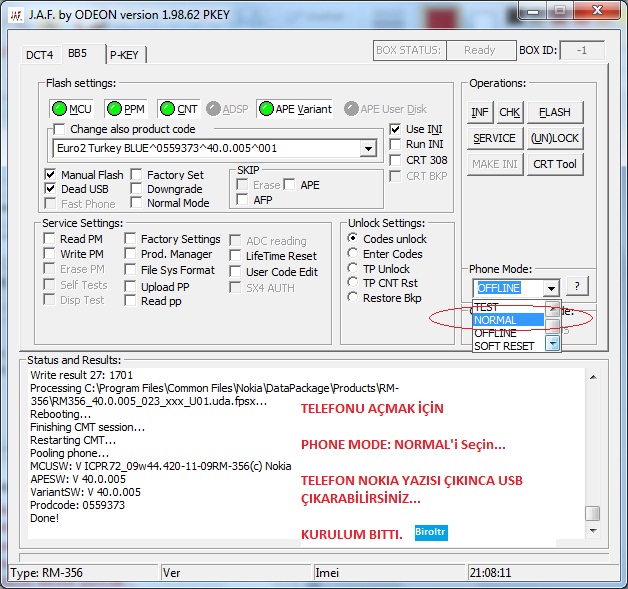Select Codes unlock radio button
The height and width of the screenshot is (589, 628).
coord(352,238)
